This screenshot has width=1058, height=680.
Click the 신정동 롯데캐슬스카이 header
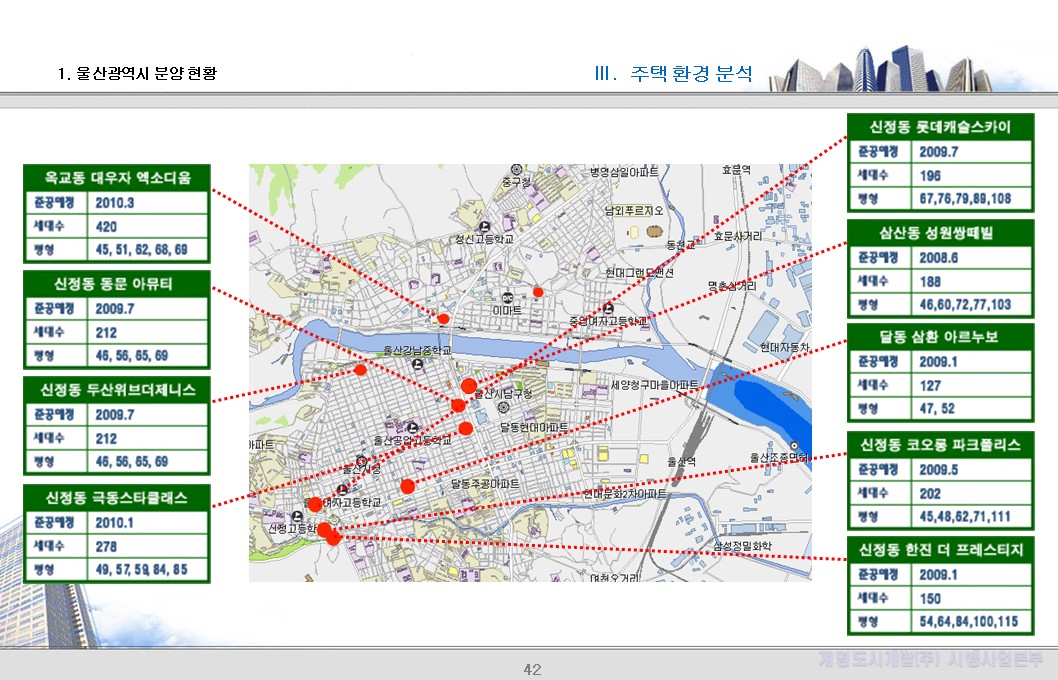click(x=940, y=127)
